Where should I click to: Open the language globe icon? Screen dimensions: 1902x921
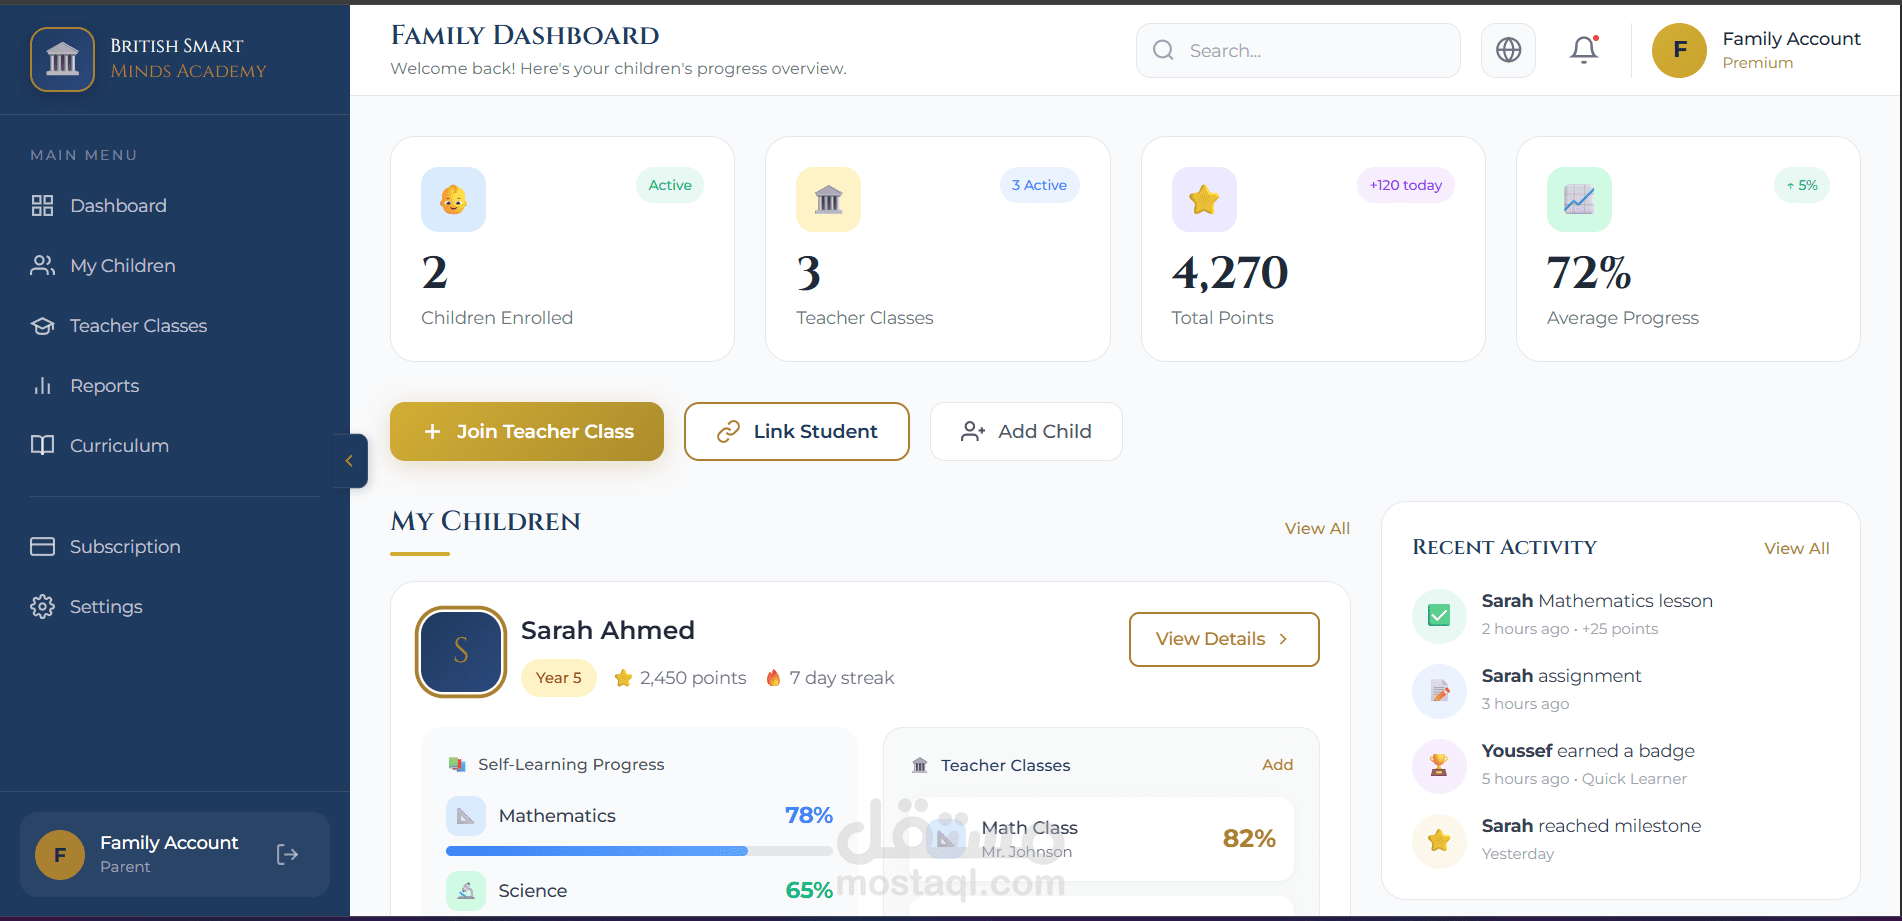click(1508, 50)
